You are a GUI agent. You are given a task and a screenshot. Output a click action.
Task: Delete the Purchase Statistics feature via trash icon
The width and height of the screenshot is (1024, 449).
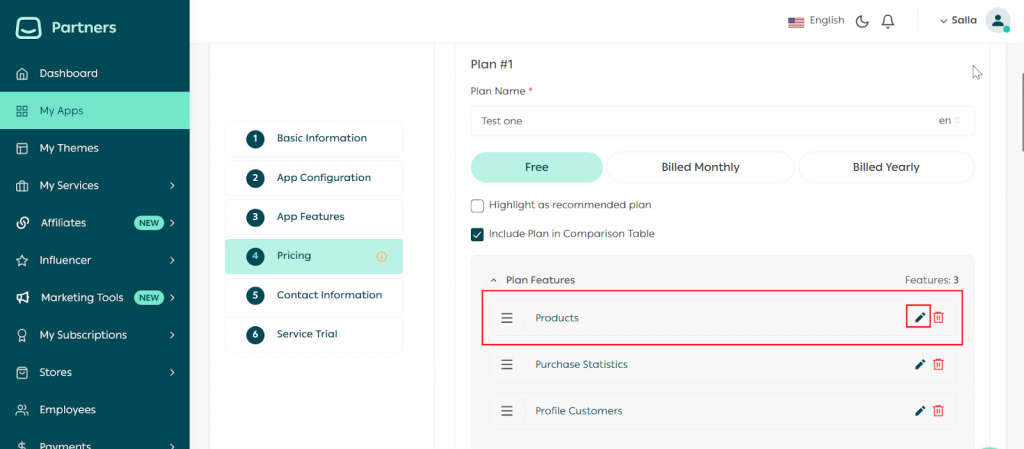point(938,364)
